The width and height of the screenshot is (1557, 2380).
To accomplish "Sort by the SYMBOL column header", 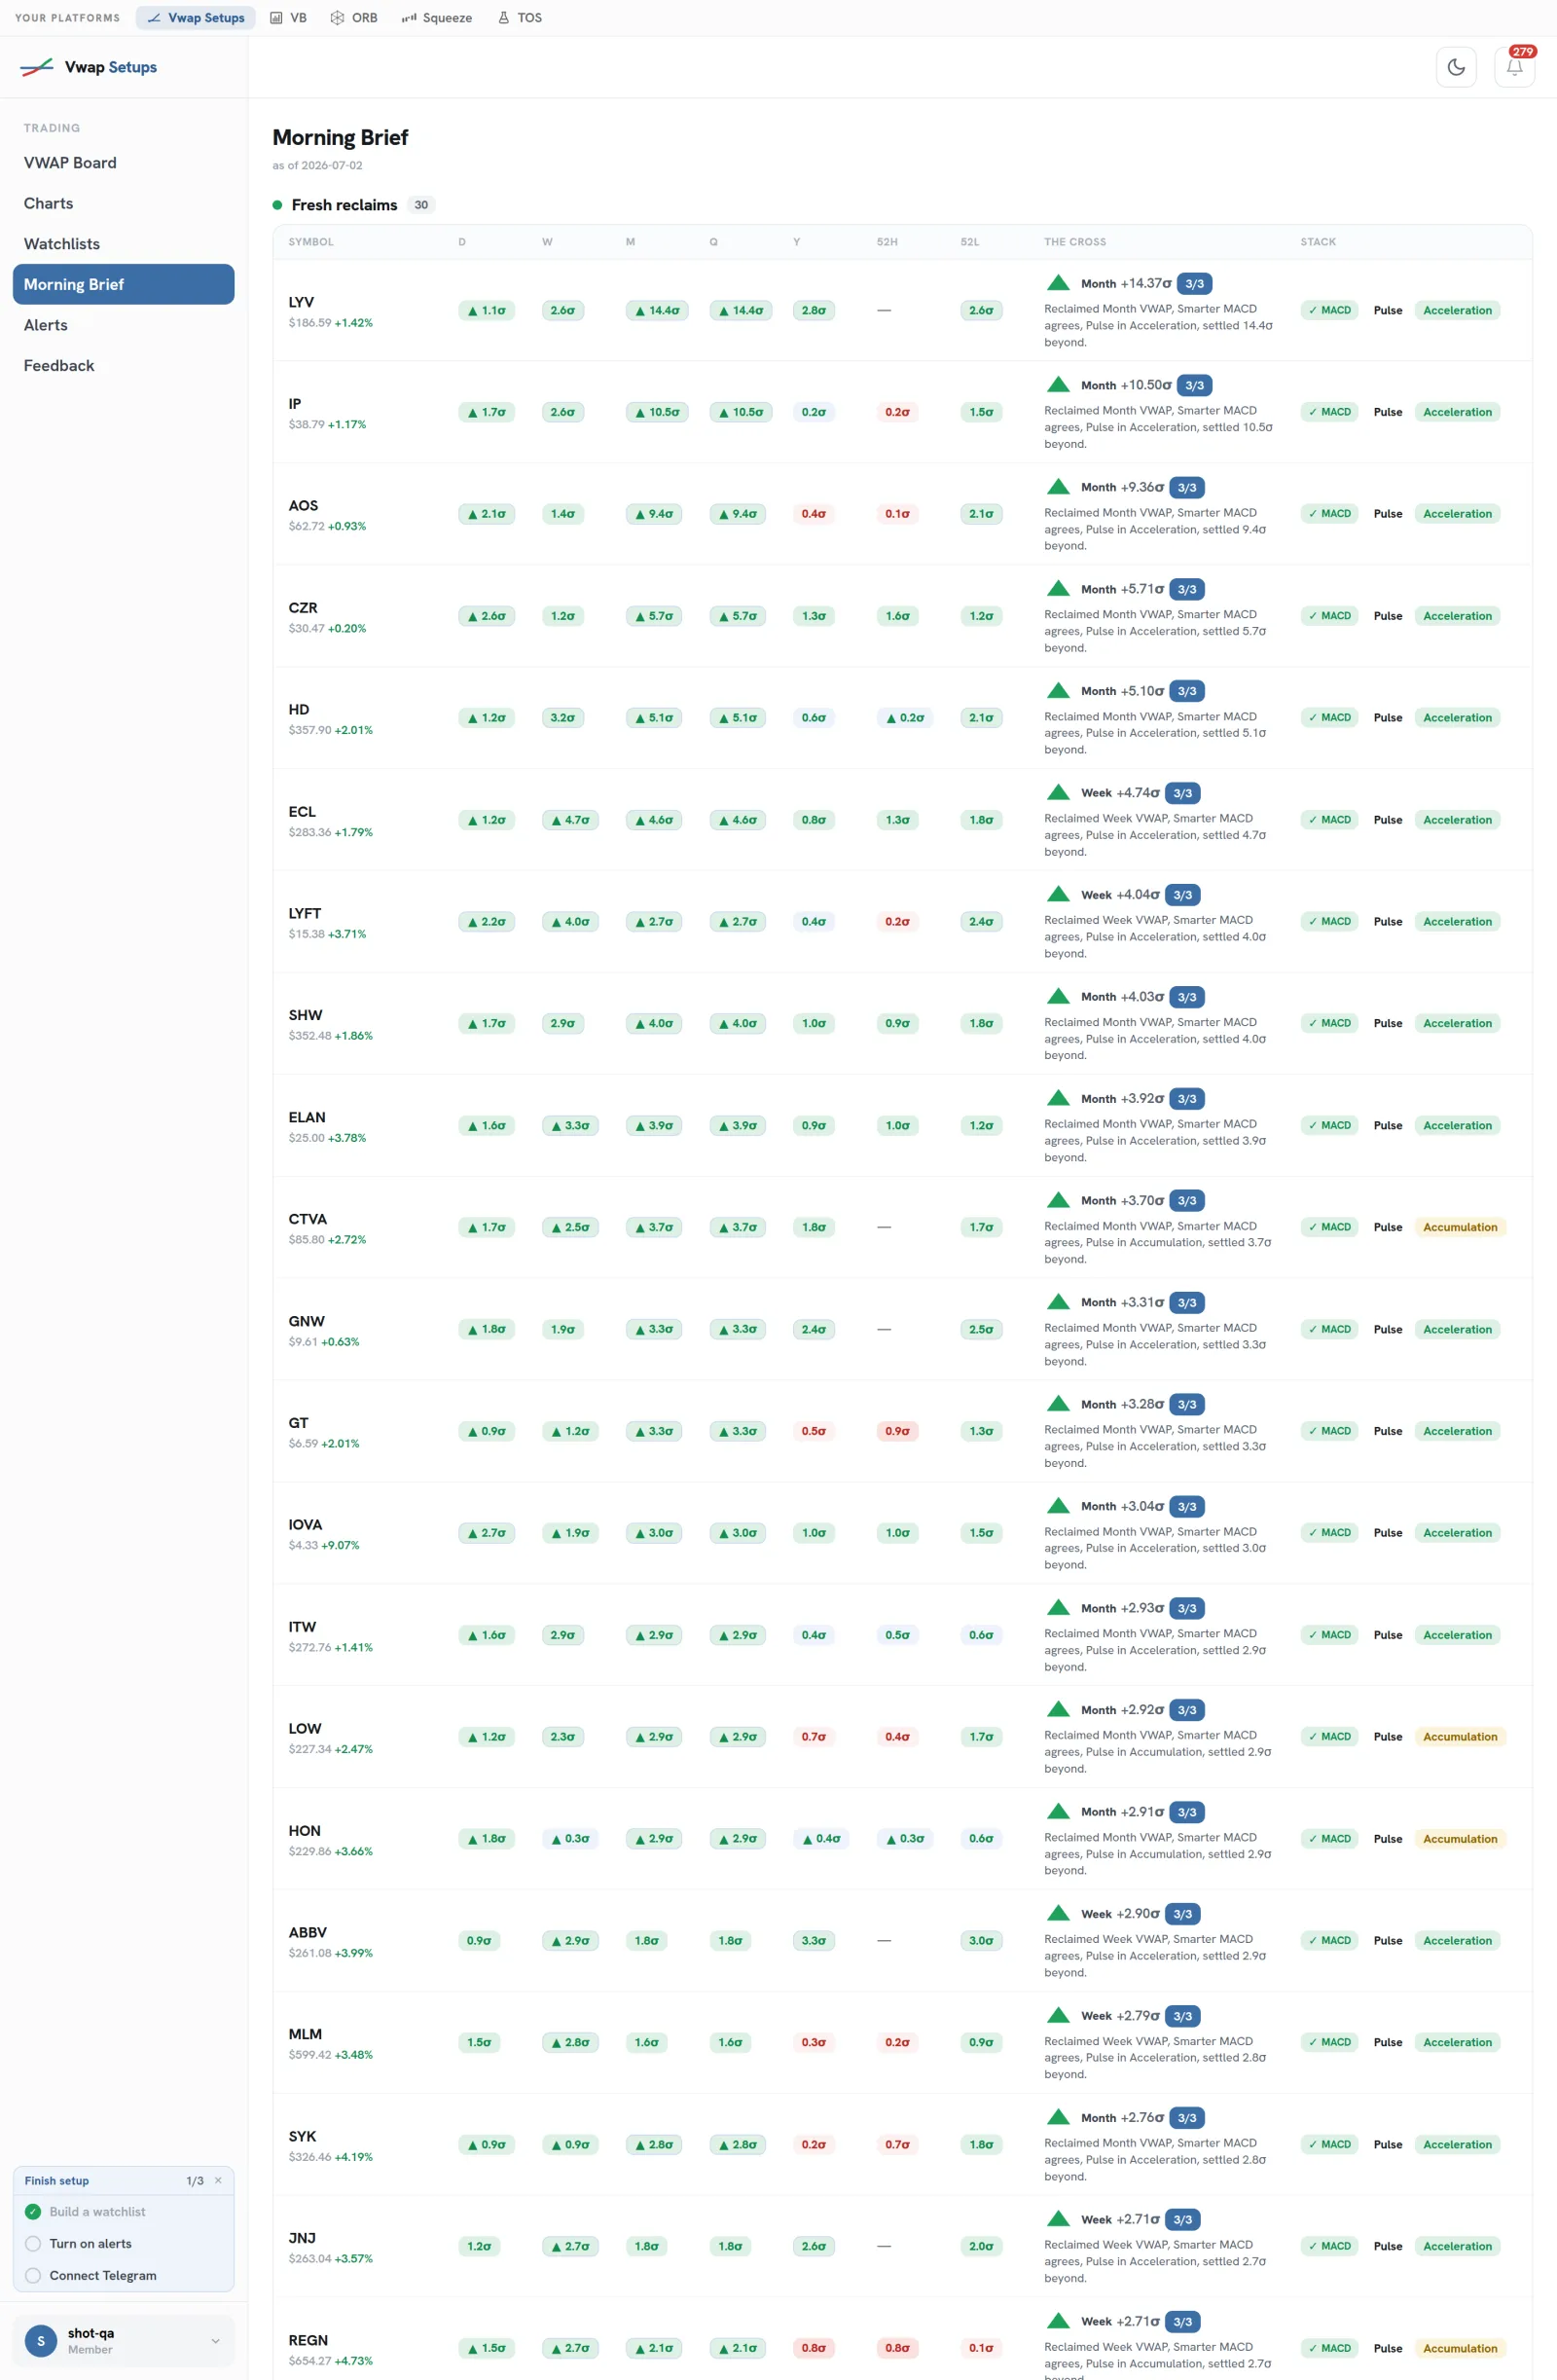I will 311,242.
